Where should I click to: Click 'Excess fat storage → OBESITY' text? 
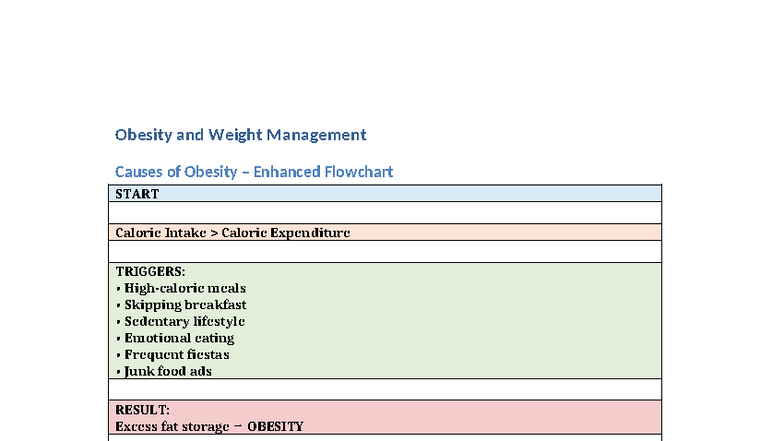pyautogui.click(x=210, y=426)
